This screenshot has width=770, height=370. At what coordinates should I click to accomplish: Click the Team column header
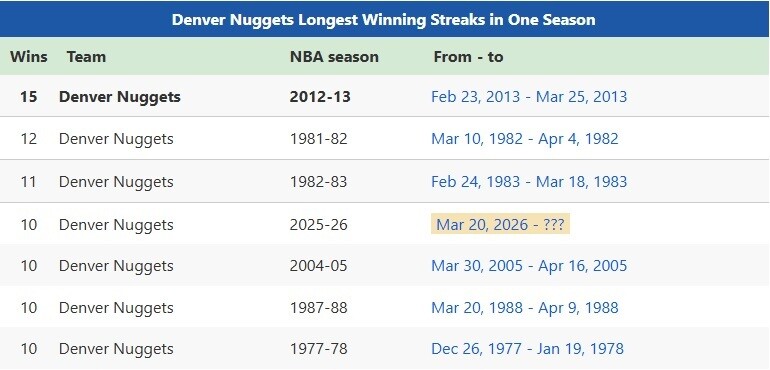[x=86, y=57]
